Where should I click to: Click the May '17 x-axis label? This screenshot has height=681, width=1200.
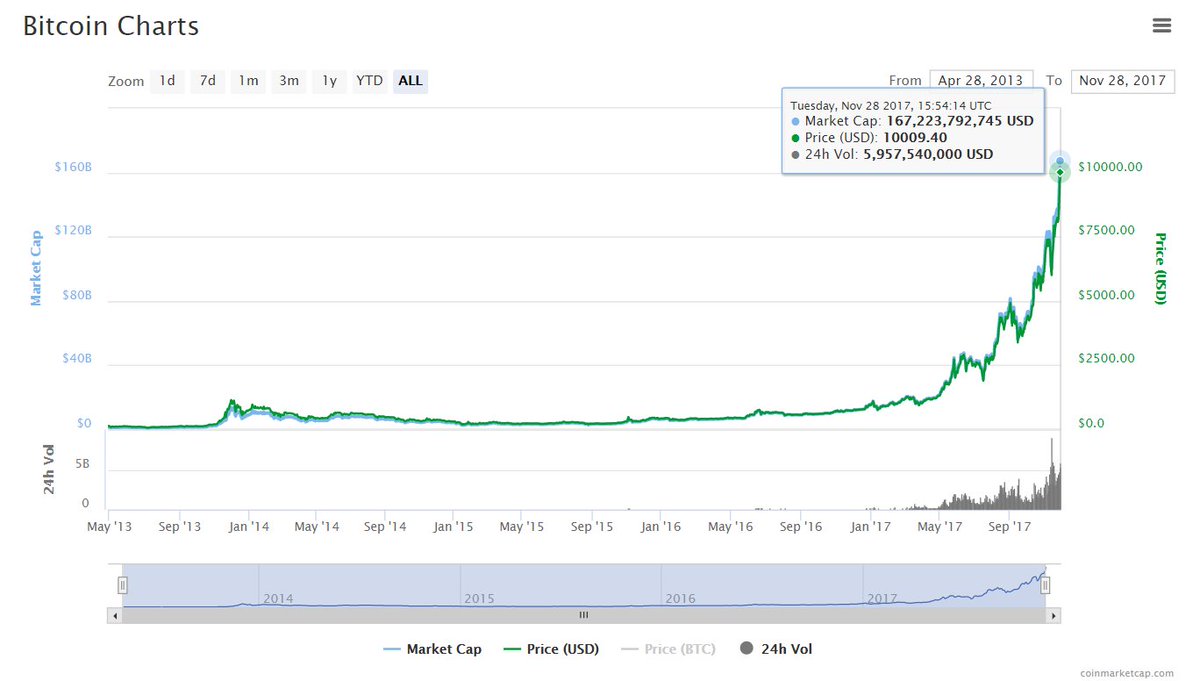tap(940, 526)
